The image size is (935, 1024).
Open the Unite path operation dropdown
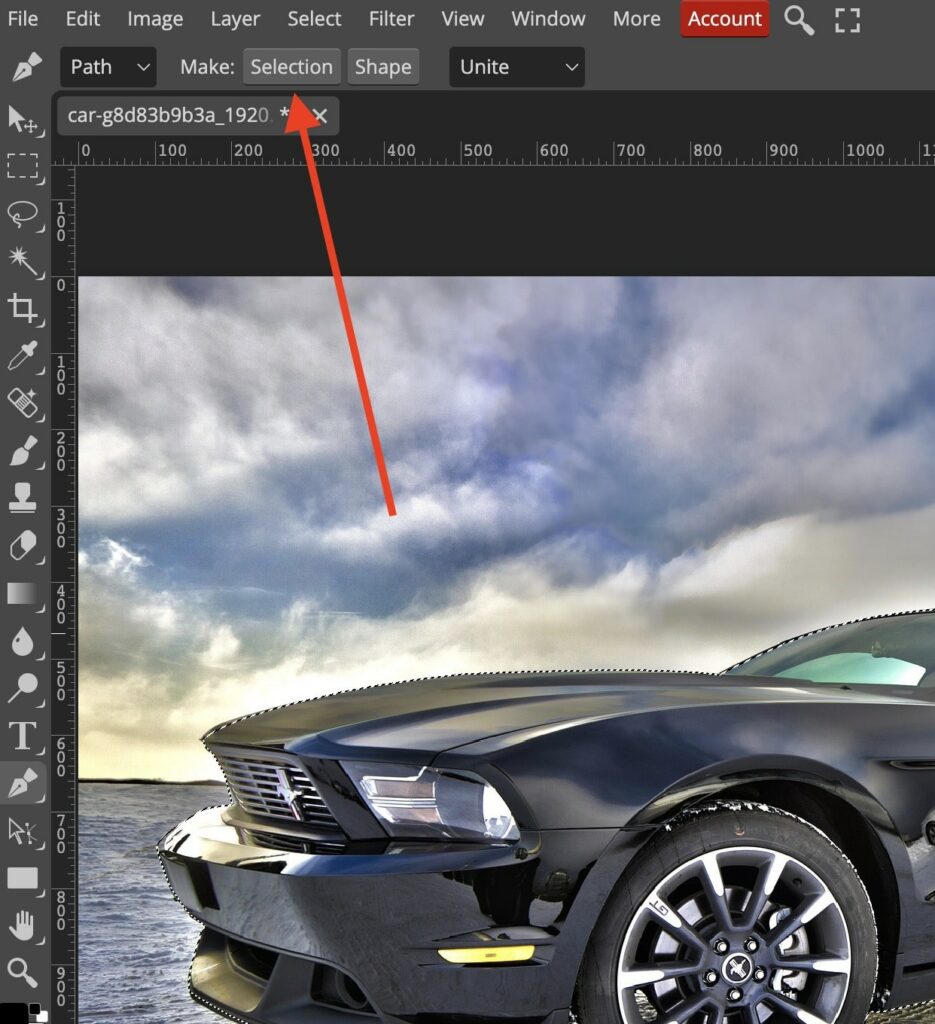pos(517,67)
